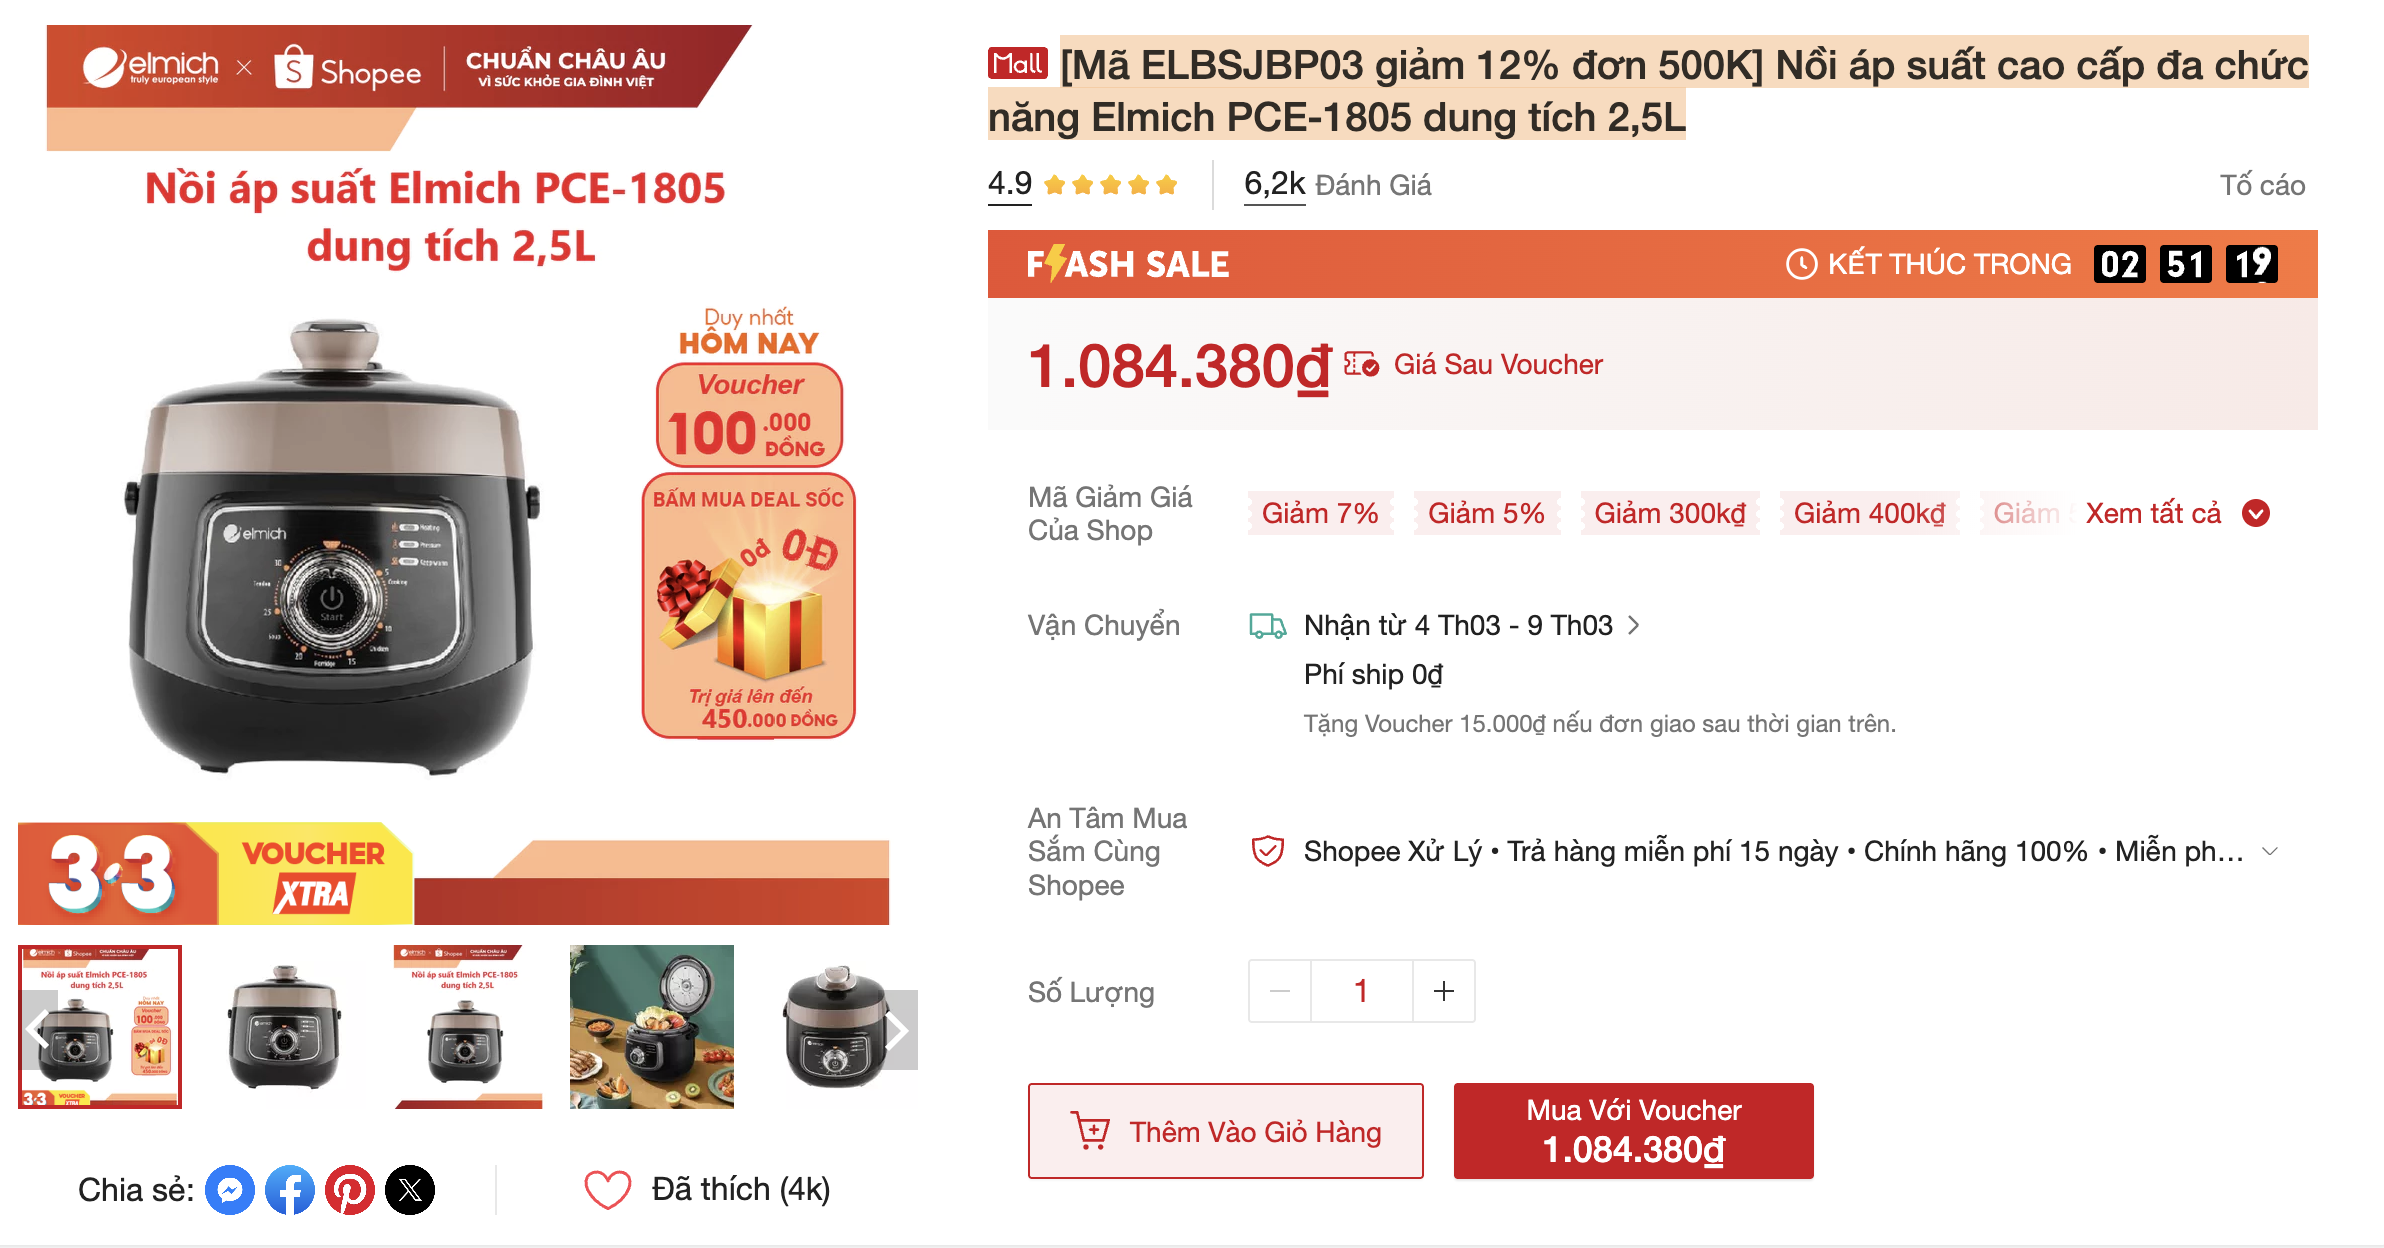Click the quantity input field
2384x1248 pixels.
coord(1361,991)
